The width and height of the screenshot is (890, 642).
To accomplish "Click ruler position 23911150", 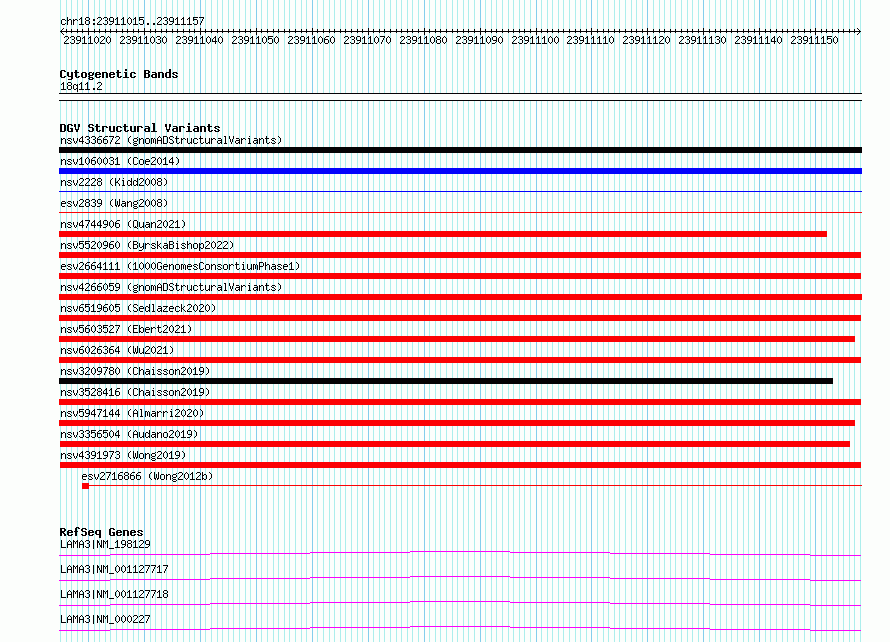I will tap(815, 40).
